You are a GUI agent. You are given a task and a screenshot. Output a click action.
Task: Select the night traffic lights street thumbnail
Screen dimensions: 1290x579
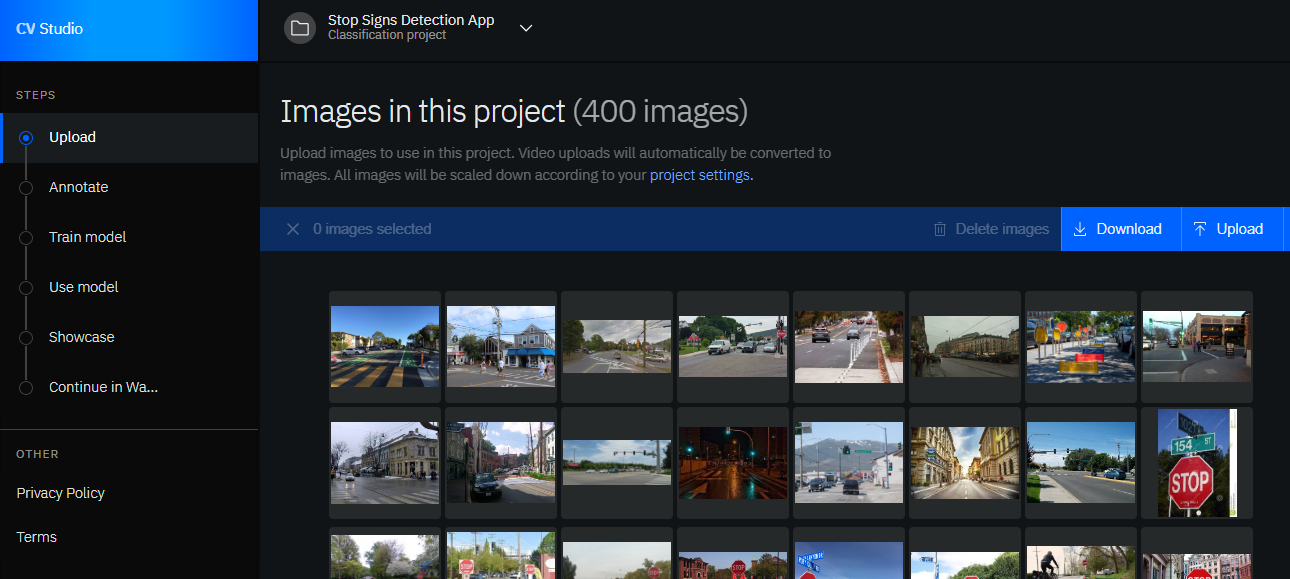pyautogui.click(x=732, y=462)
